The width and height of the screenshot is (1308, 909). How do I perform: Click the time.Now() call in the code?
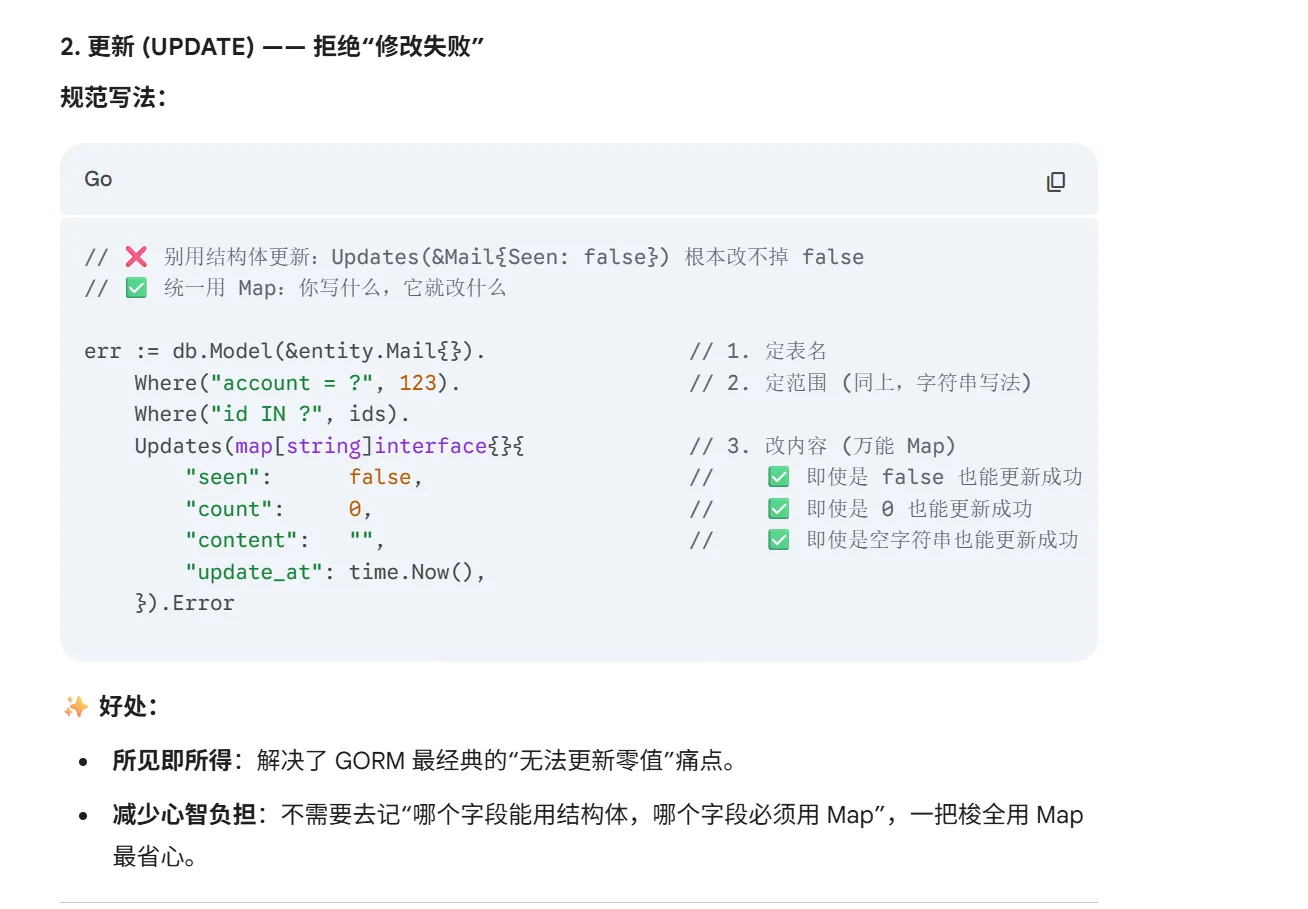[x=416, y=572]
